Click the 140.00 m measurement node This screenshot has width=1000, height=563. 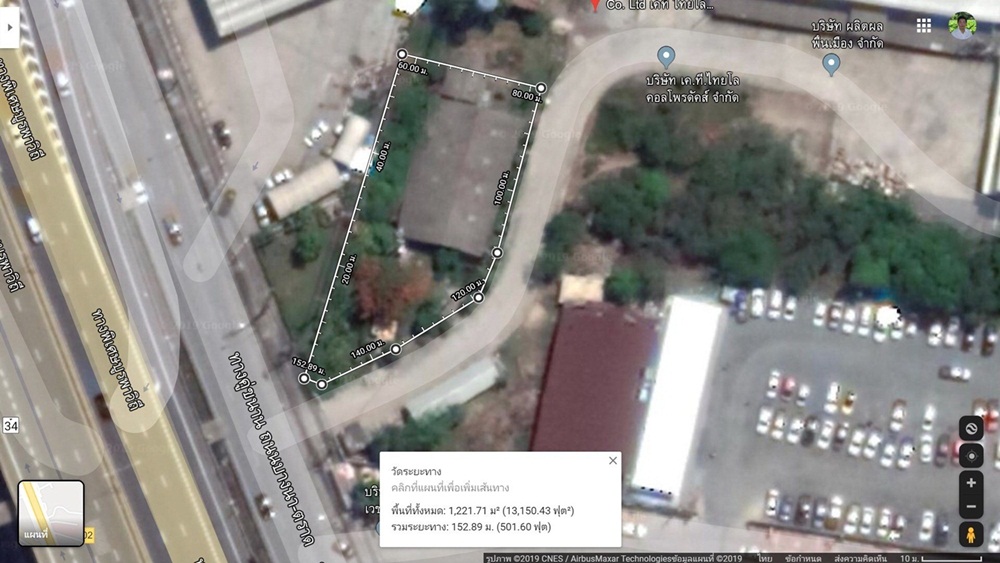click(395, 349)
